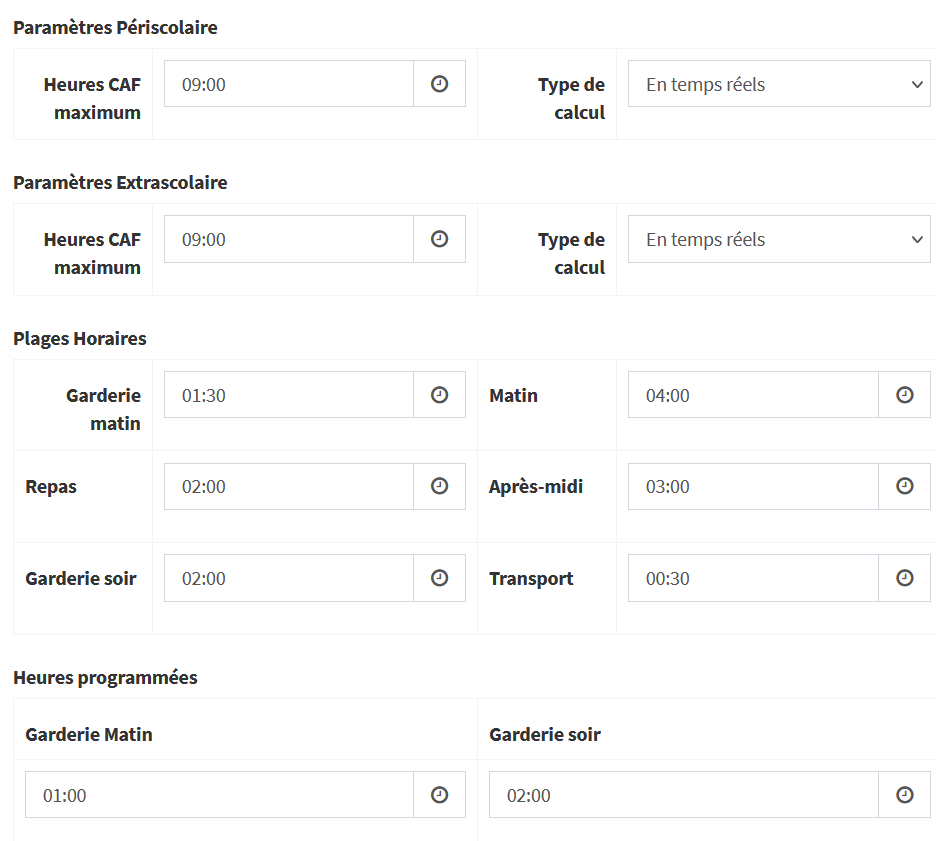
Task: Click Extrascolaire Heures CAF maximum time field
Action: pyautogui.click(x=288, y=239)
